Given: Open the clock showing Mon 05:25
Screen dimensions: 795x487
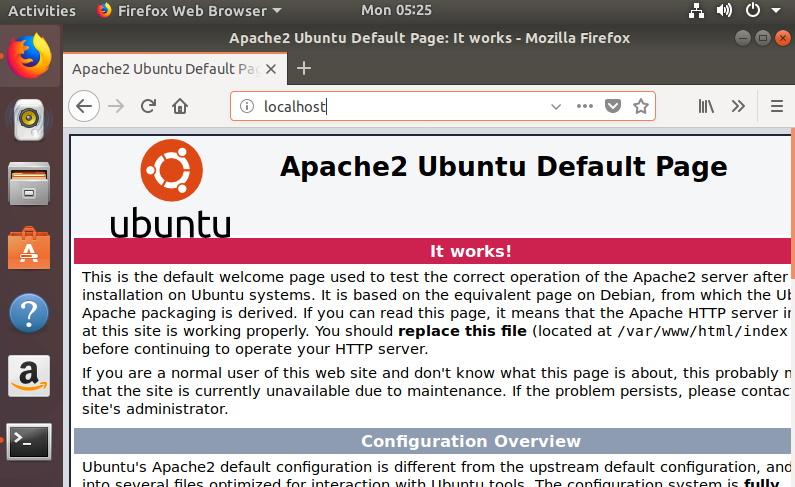Looking at the screenshot, I should click(396, 10).
